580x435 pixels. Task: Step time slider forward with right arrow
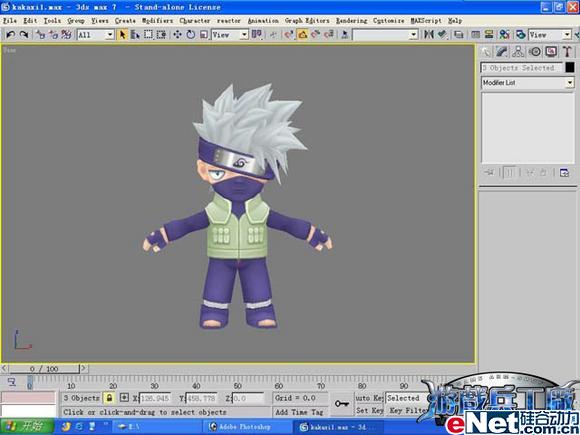[84, 368]
